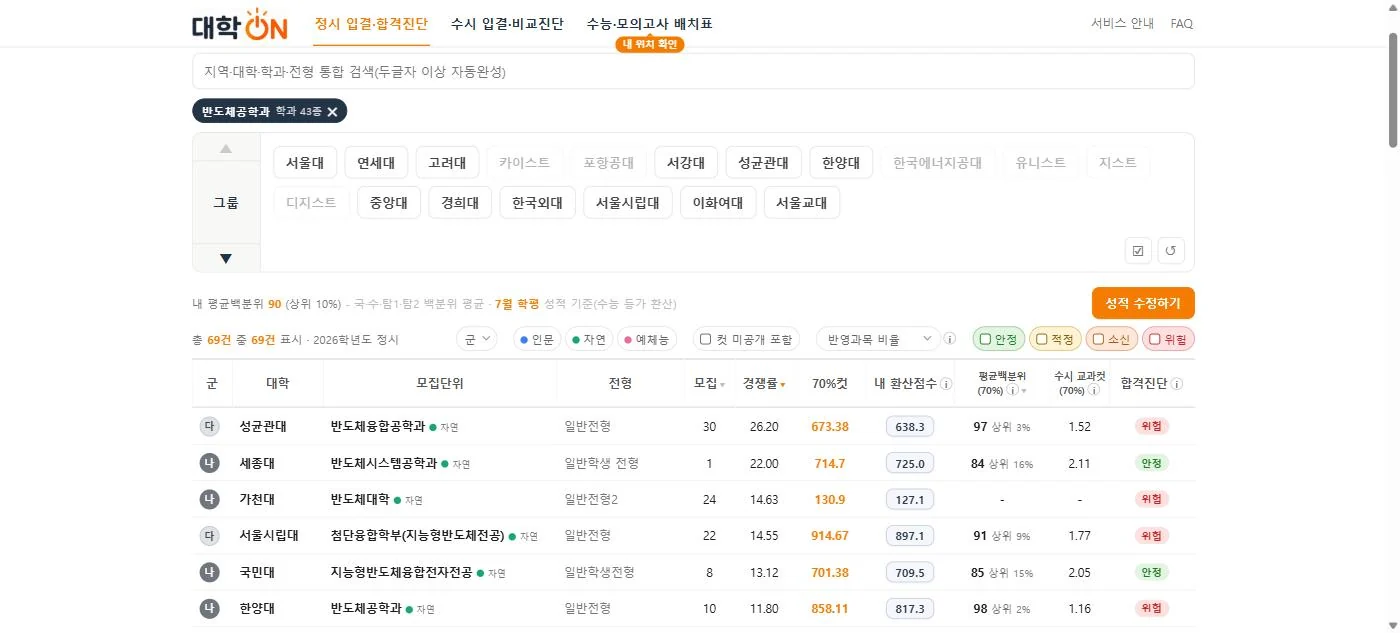Select 경희대 university chip
This screenshot has width=1400, height=633.
[x=460, y=203]
